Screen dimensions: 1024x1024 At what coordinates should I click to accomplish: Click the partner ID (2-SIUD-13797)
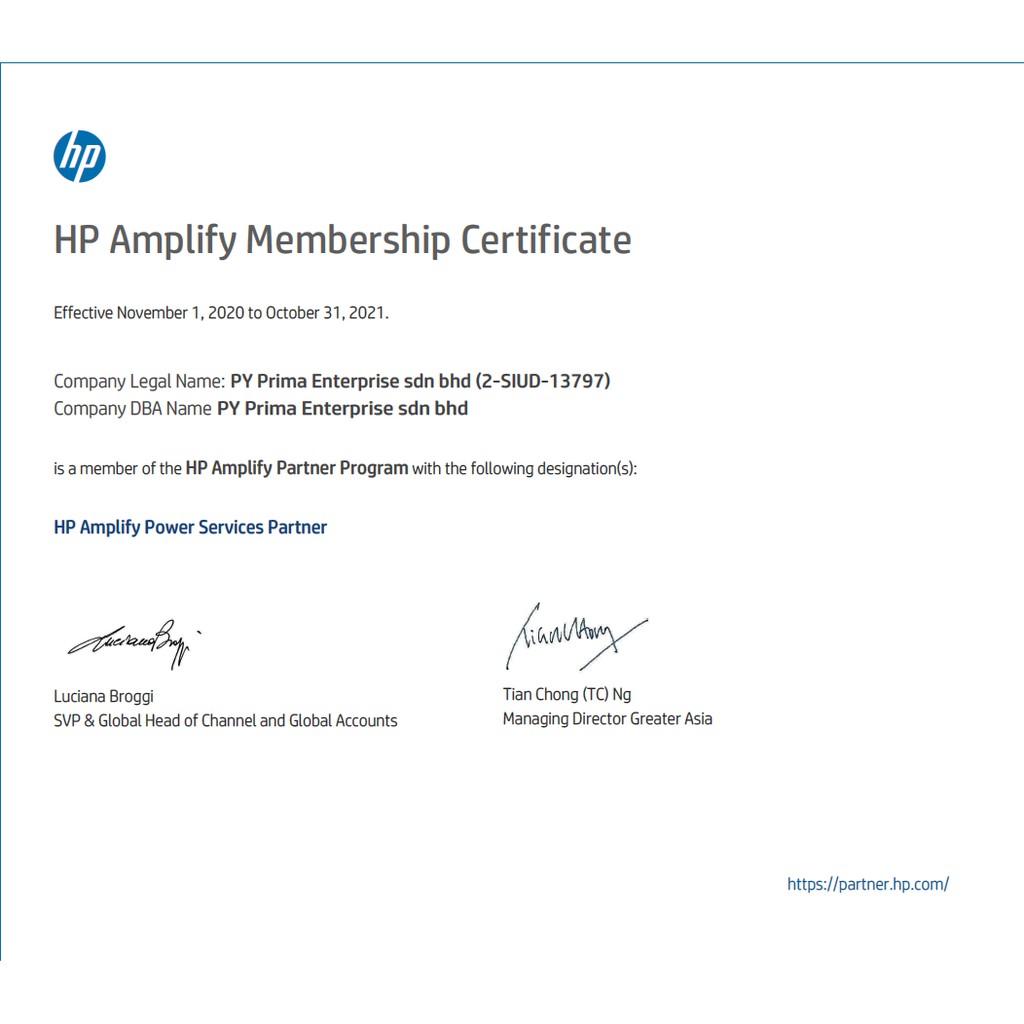click(542, 381)
